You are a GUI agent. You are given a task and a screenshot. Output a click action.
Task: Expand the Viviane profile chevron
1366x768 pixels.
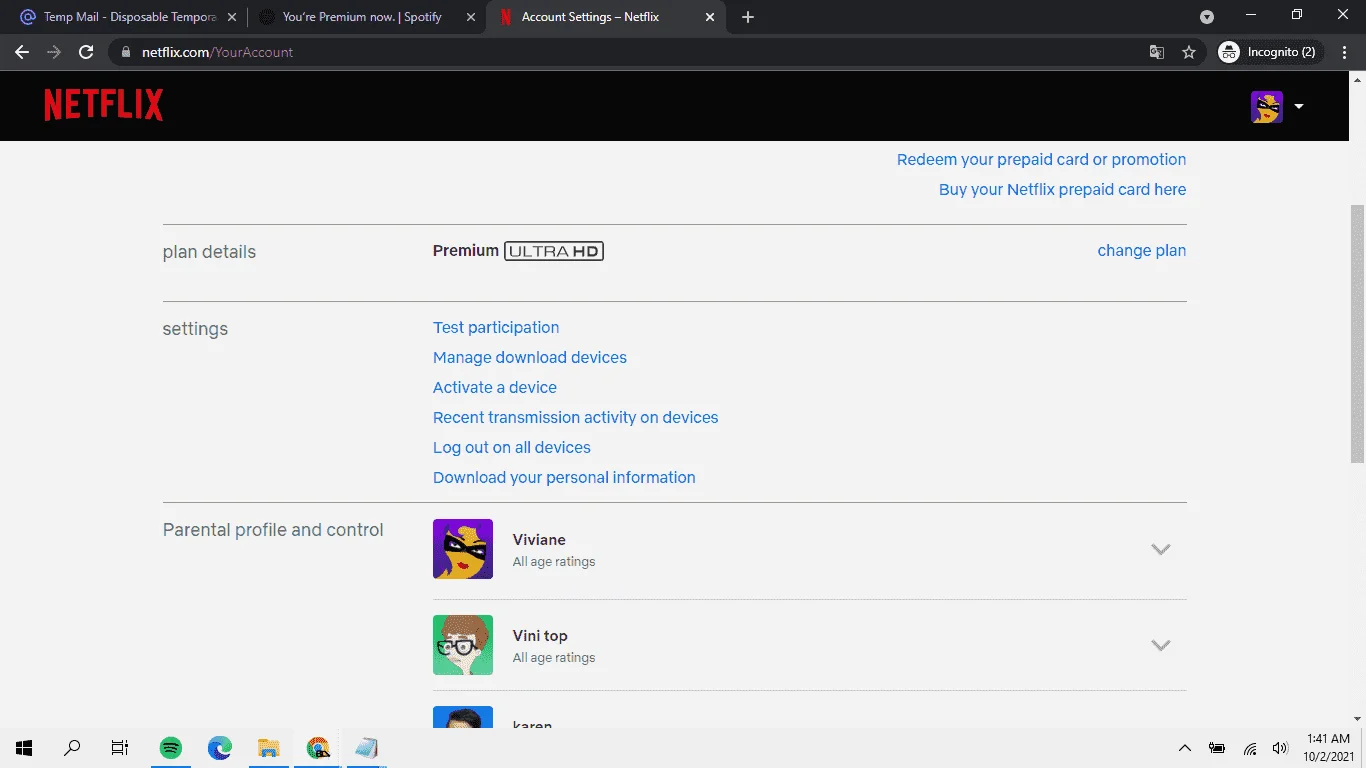pyautogui.click(x=1160, y=549)
